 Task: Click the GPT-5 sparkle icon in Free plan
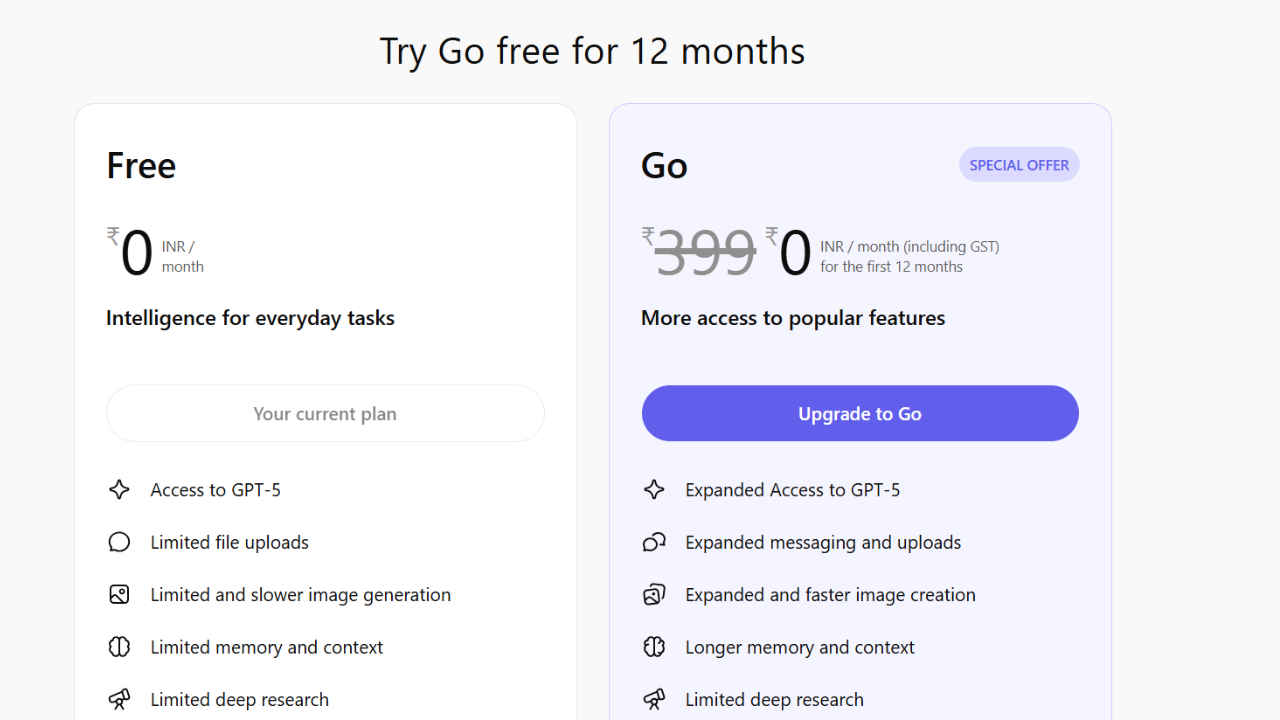click(119, 489)
